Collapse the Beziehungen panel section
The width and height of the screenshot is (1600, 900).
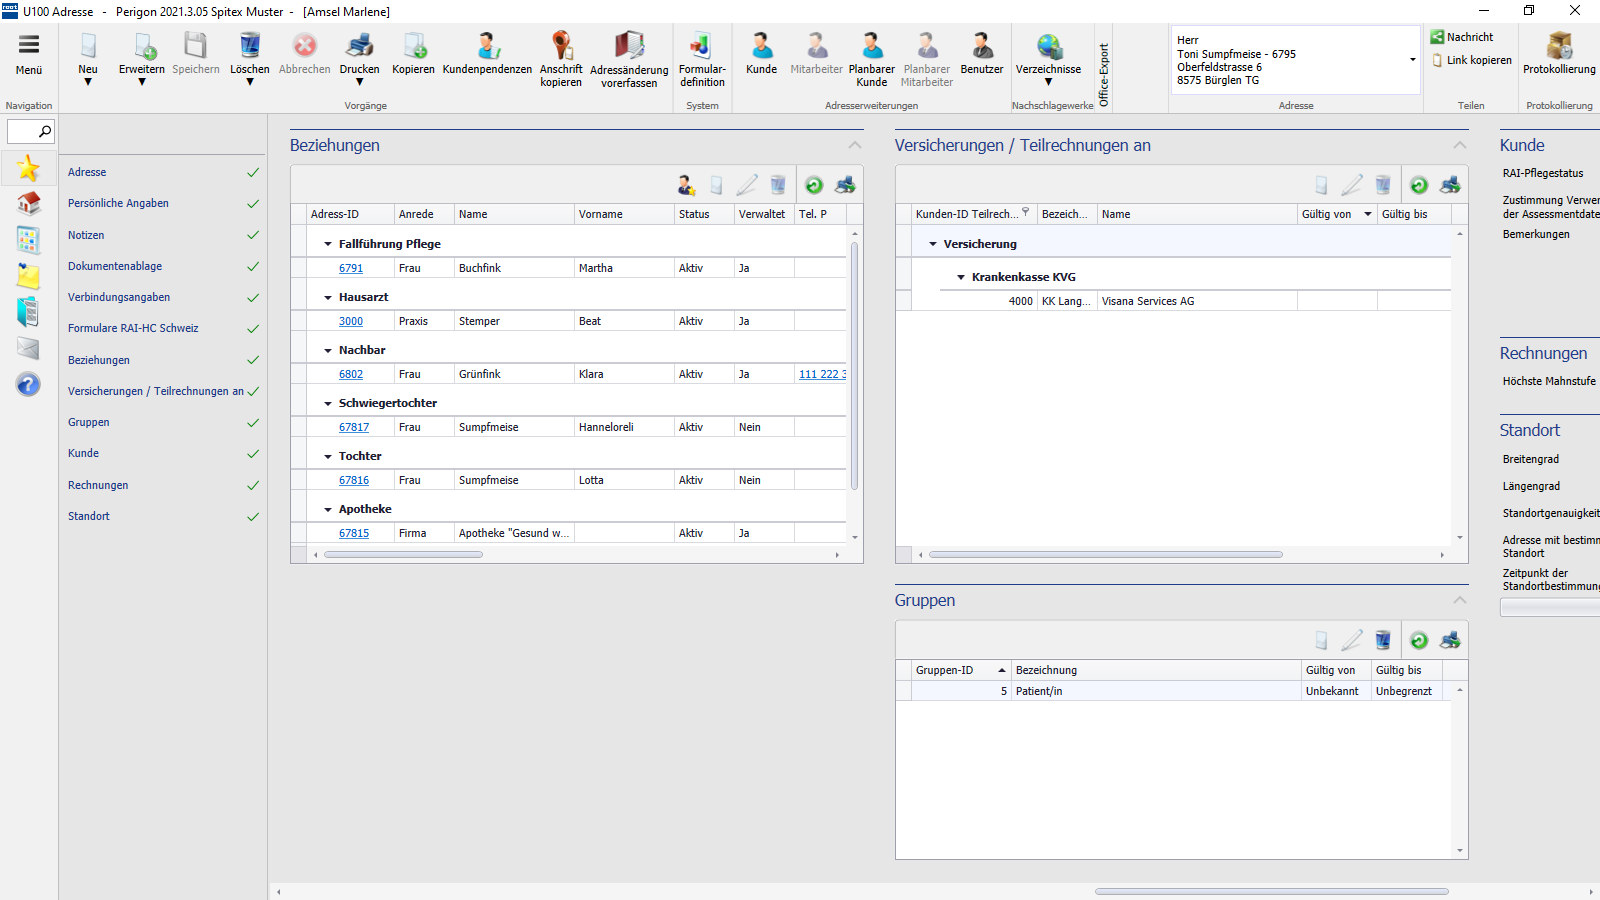pos(855,146)
